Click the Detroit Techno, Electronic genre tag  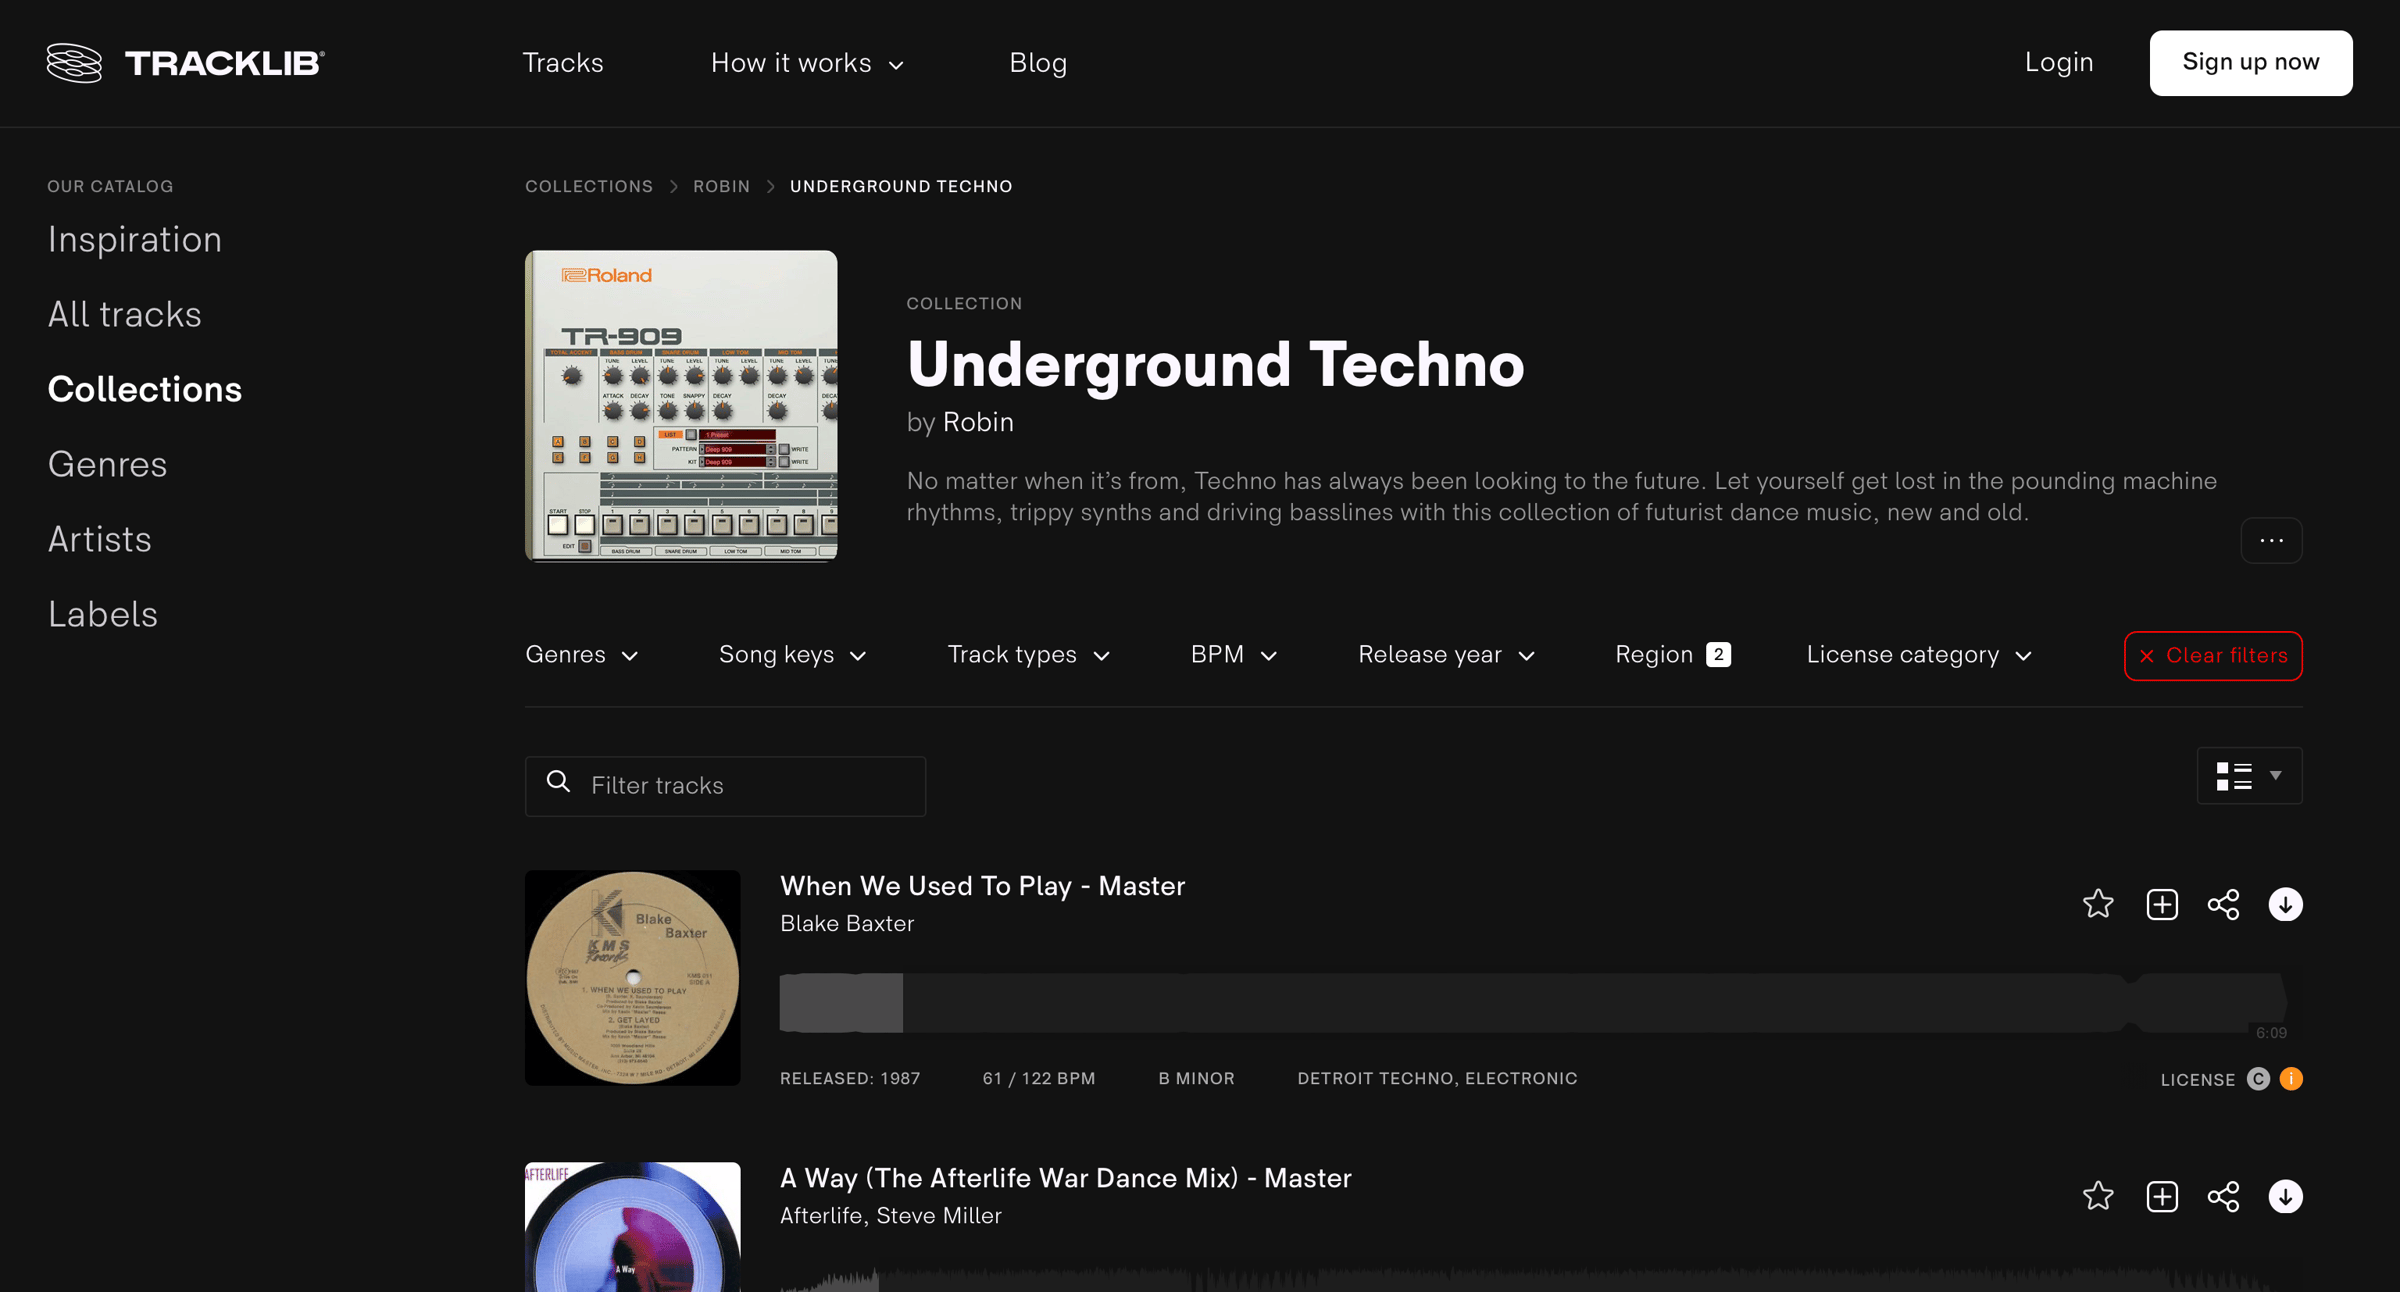[1437, 1078]
